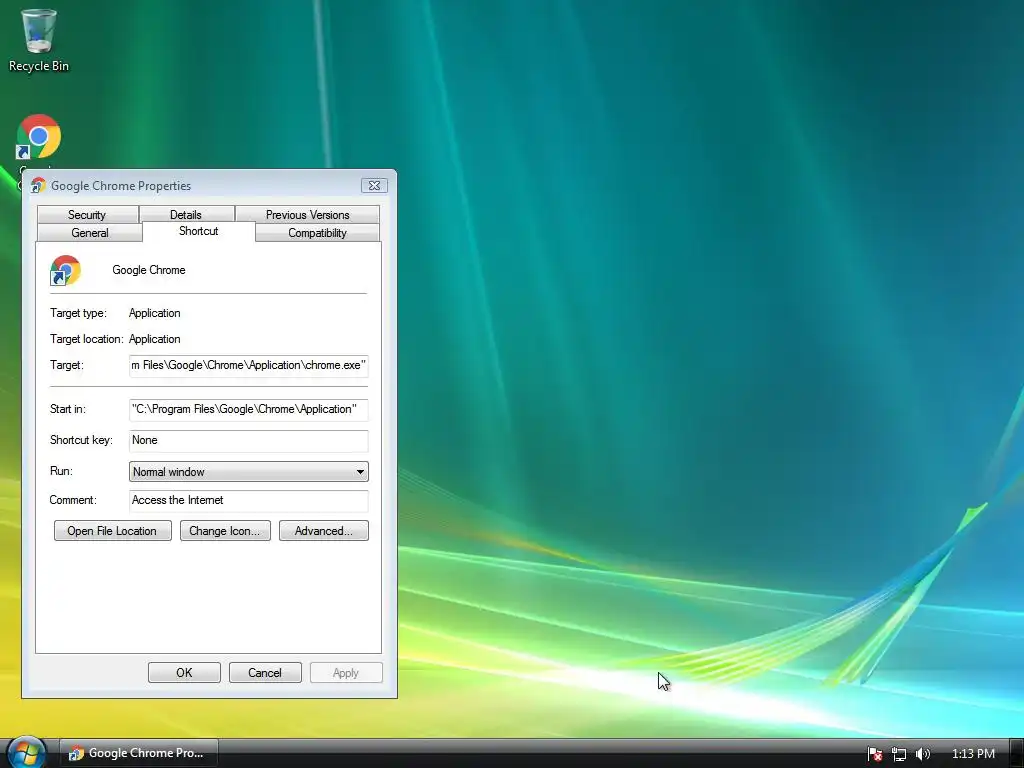Focus the Shortcut key field
Viewport: 1024px width, 768px height.
[249, 440]
